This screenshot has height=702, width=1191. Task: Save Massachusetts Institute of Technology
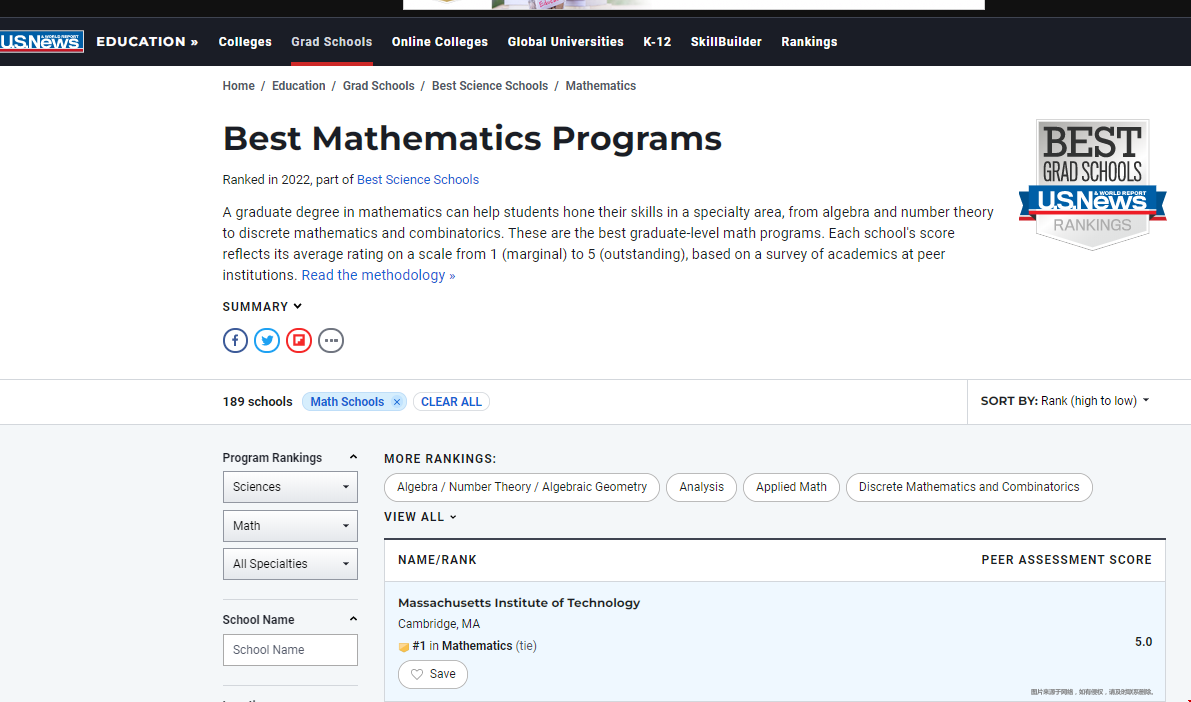coord(433,674)
